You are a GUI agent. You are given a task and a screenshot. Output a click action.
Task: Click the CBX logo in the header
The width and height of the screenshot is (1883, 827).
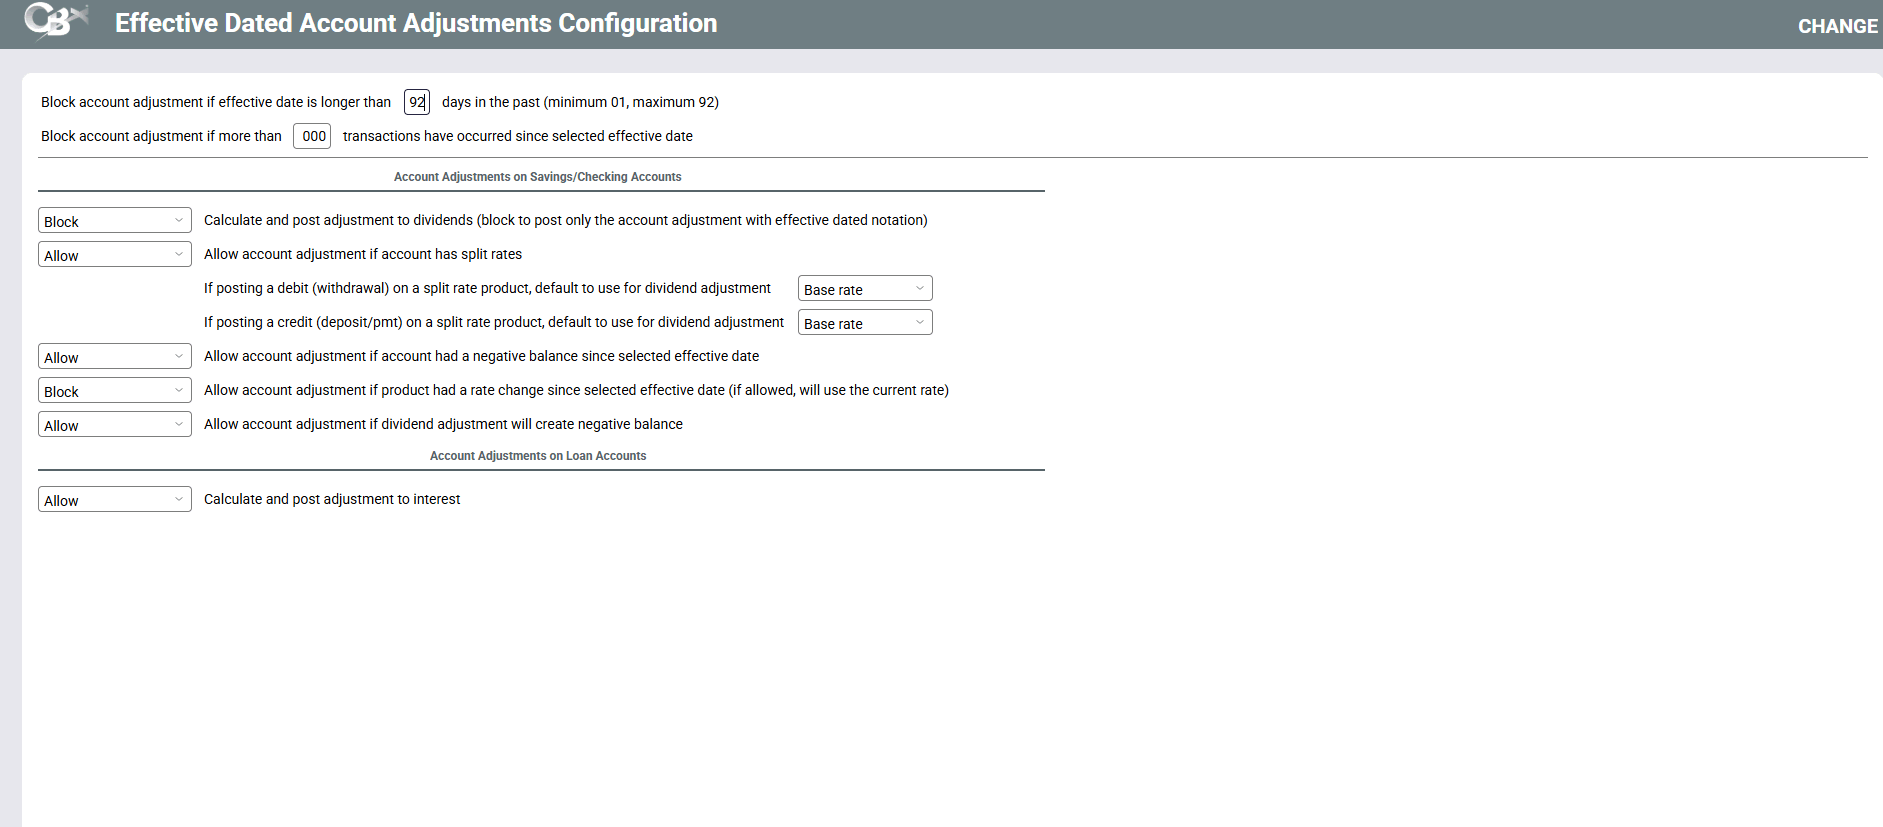[x=55, y=21]
